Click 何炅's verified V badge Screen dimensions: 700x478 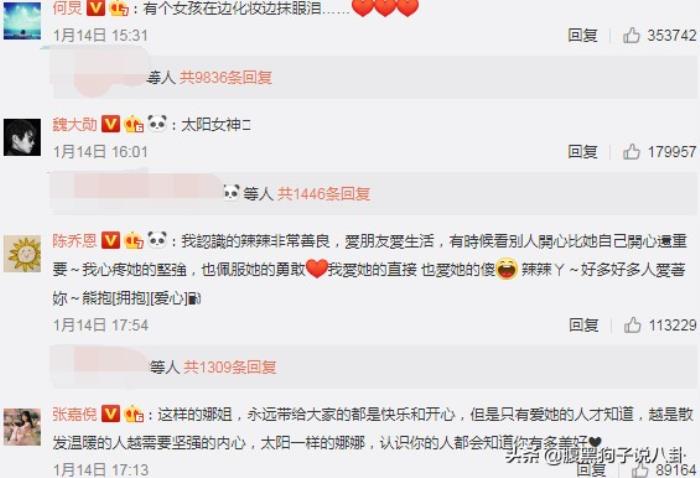96,7
